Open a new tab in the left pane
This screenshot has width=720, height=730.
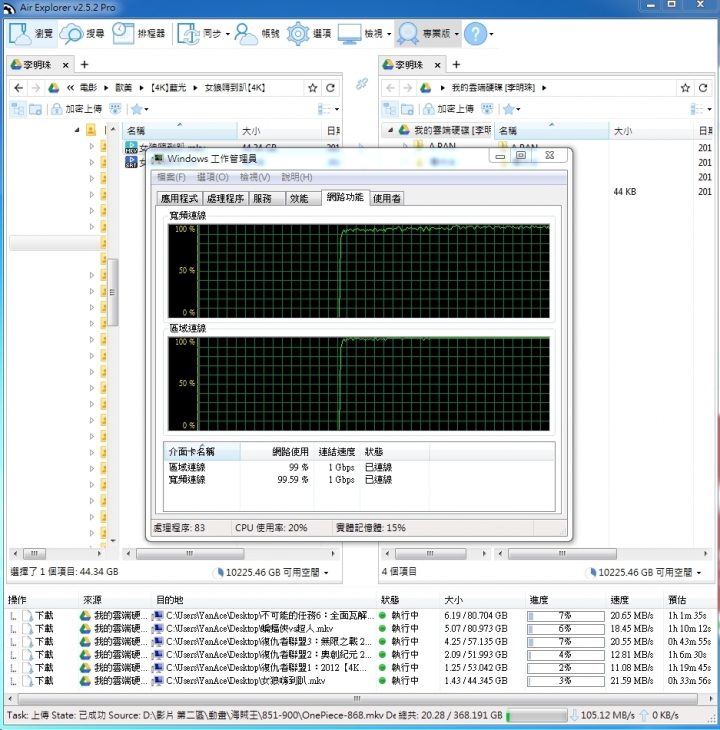[x=84, y=65]
